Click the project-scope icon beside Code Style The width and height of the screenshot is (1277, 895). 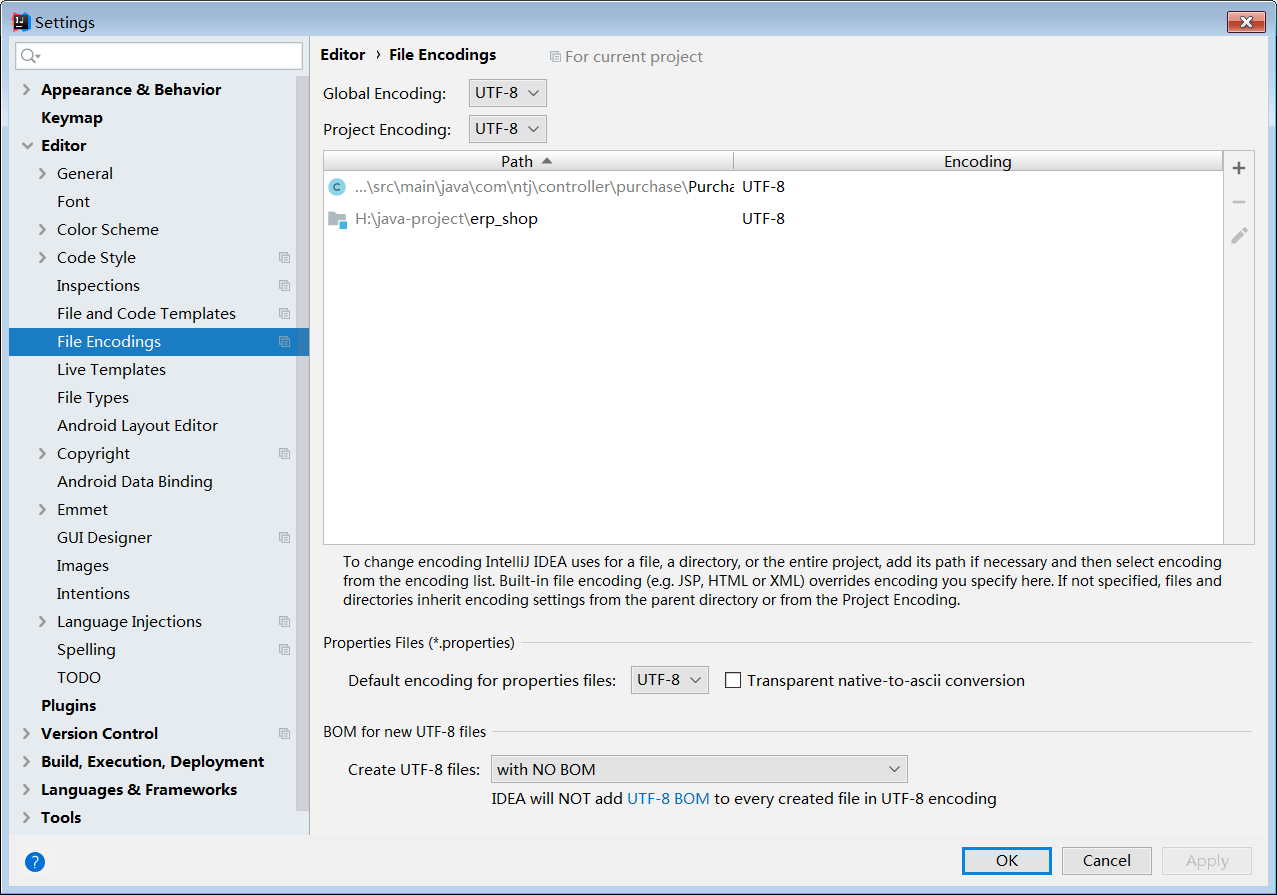tap(284, 258)
